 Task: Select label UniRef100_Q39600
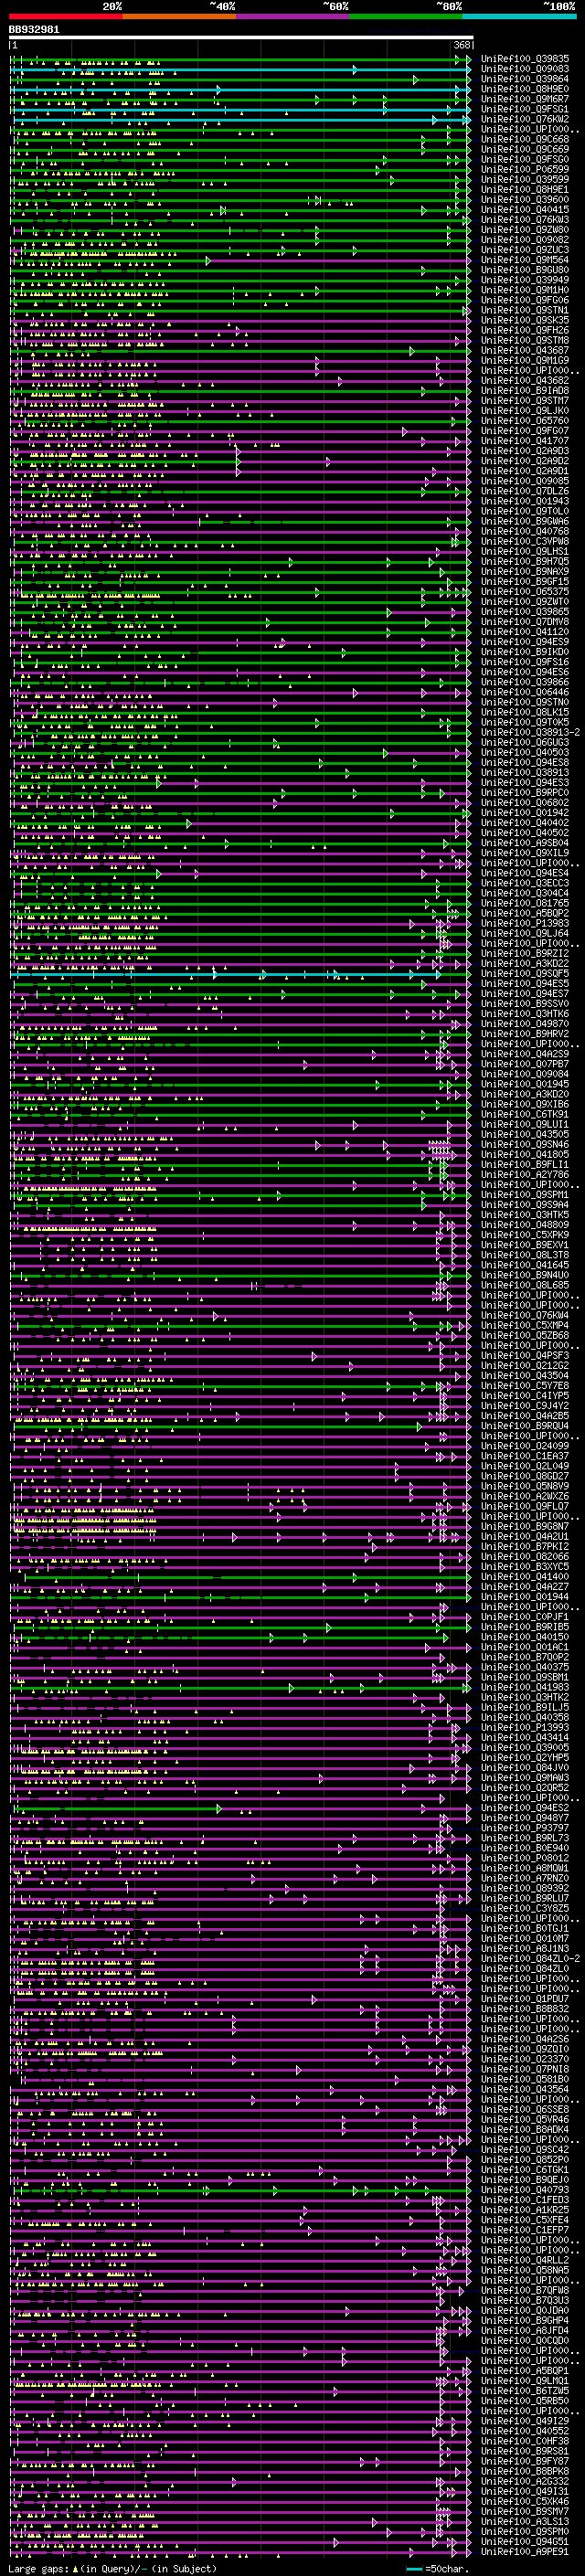[525, 200]
